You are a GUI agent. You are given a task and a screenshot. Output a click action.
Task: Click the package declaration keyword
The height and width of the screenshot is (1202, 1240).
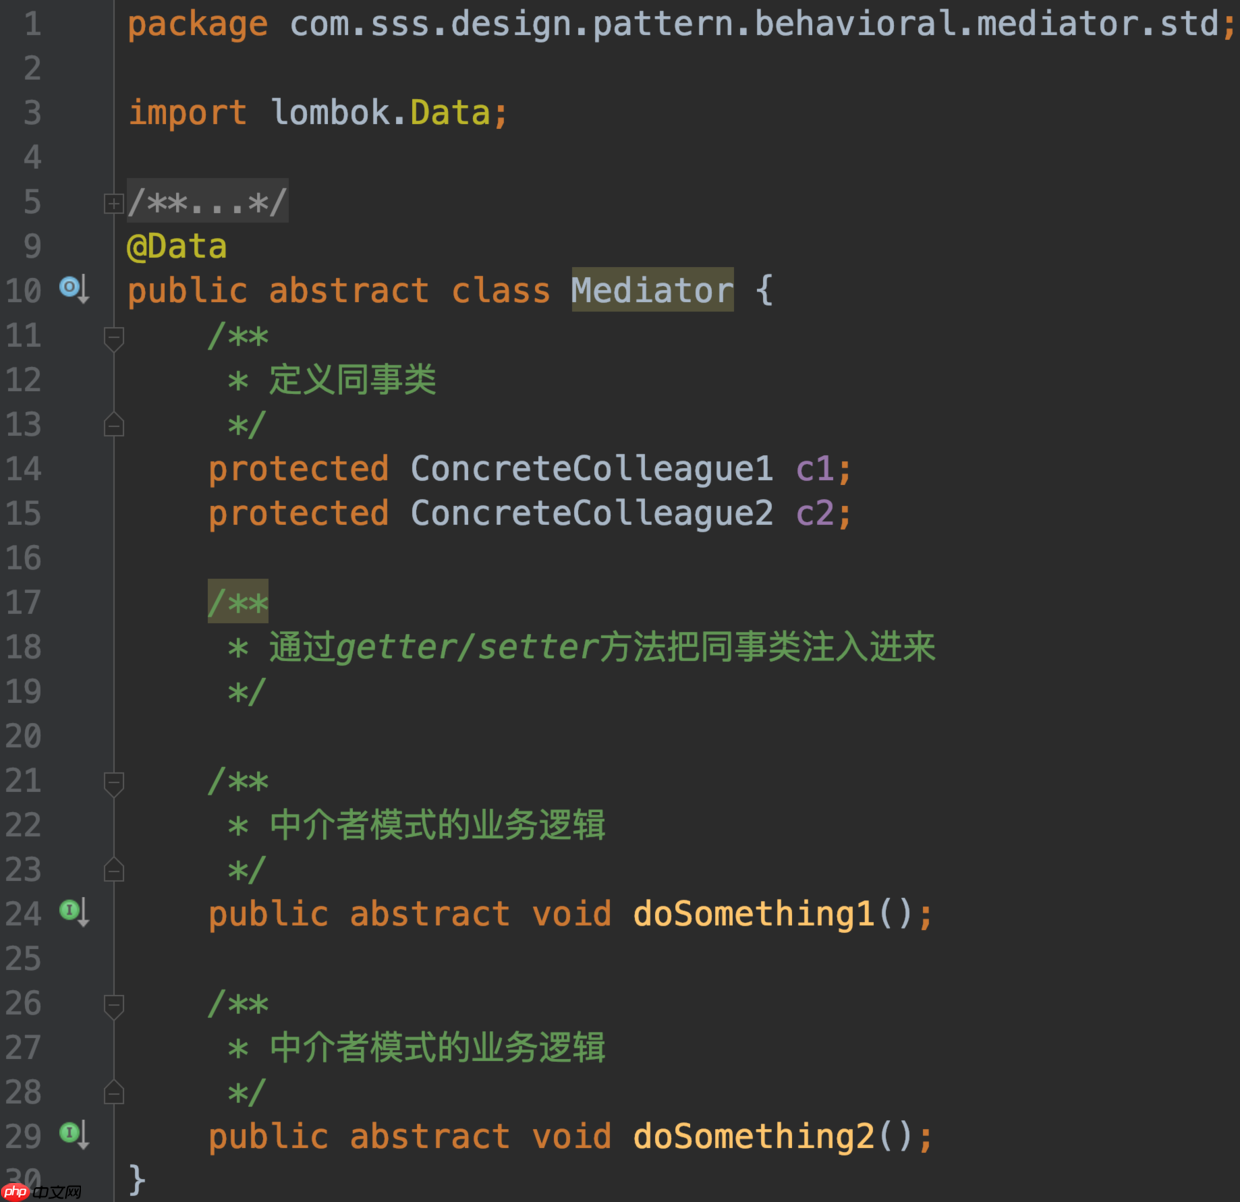(x=197, y=23)
